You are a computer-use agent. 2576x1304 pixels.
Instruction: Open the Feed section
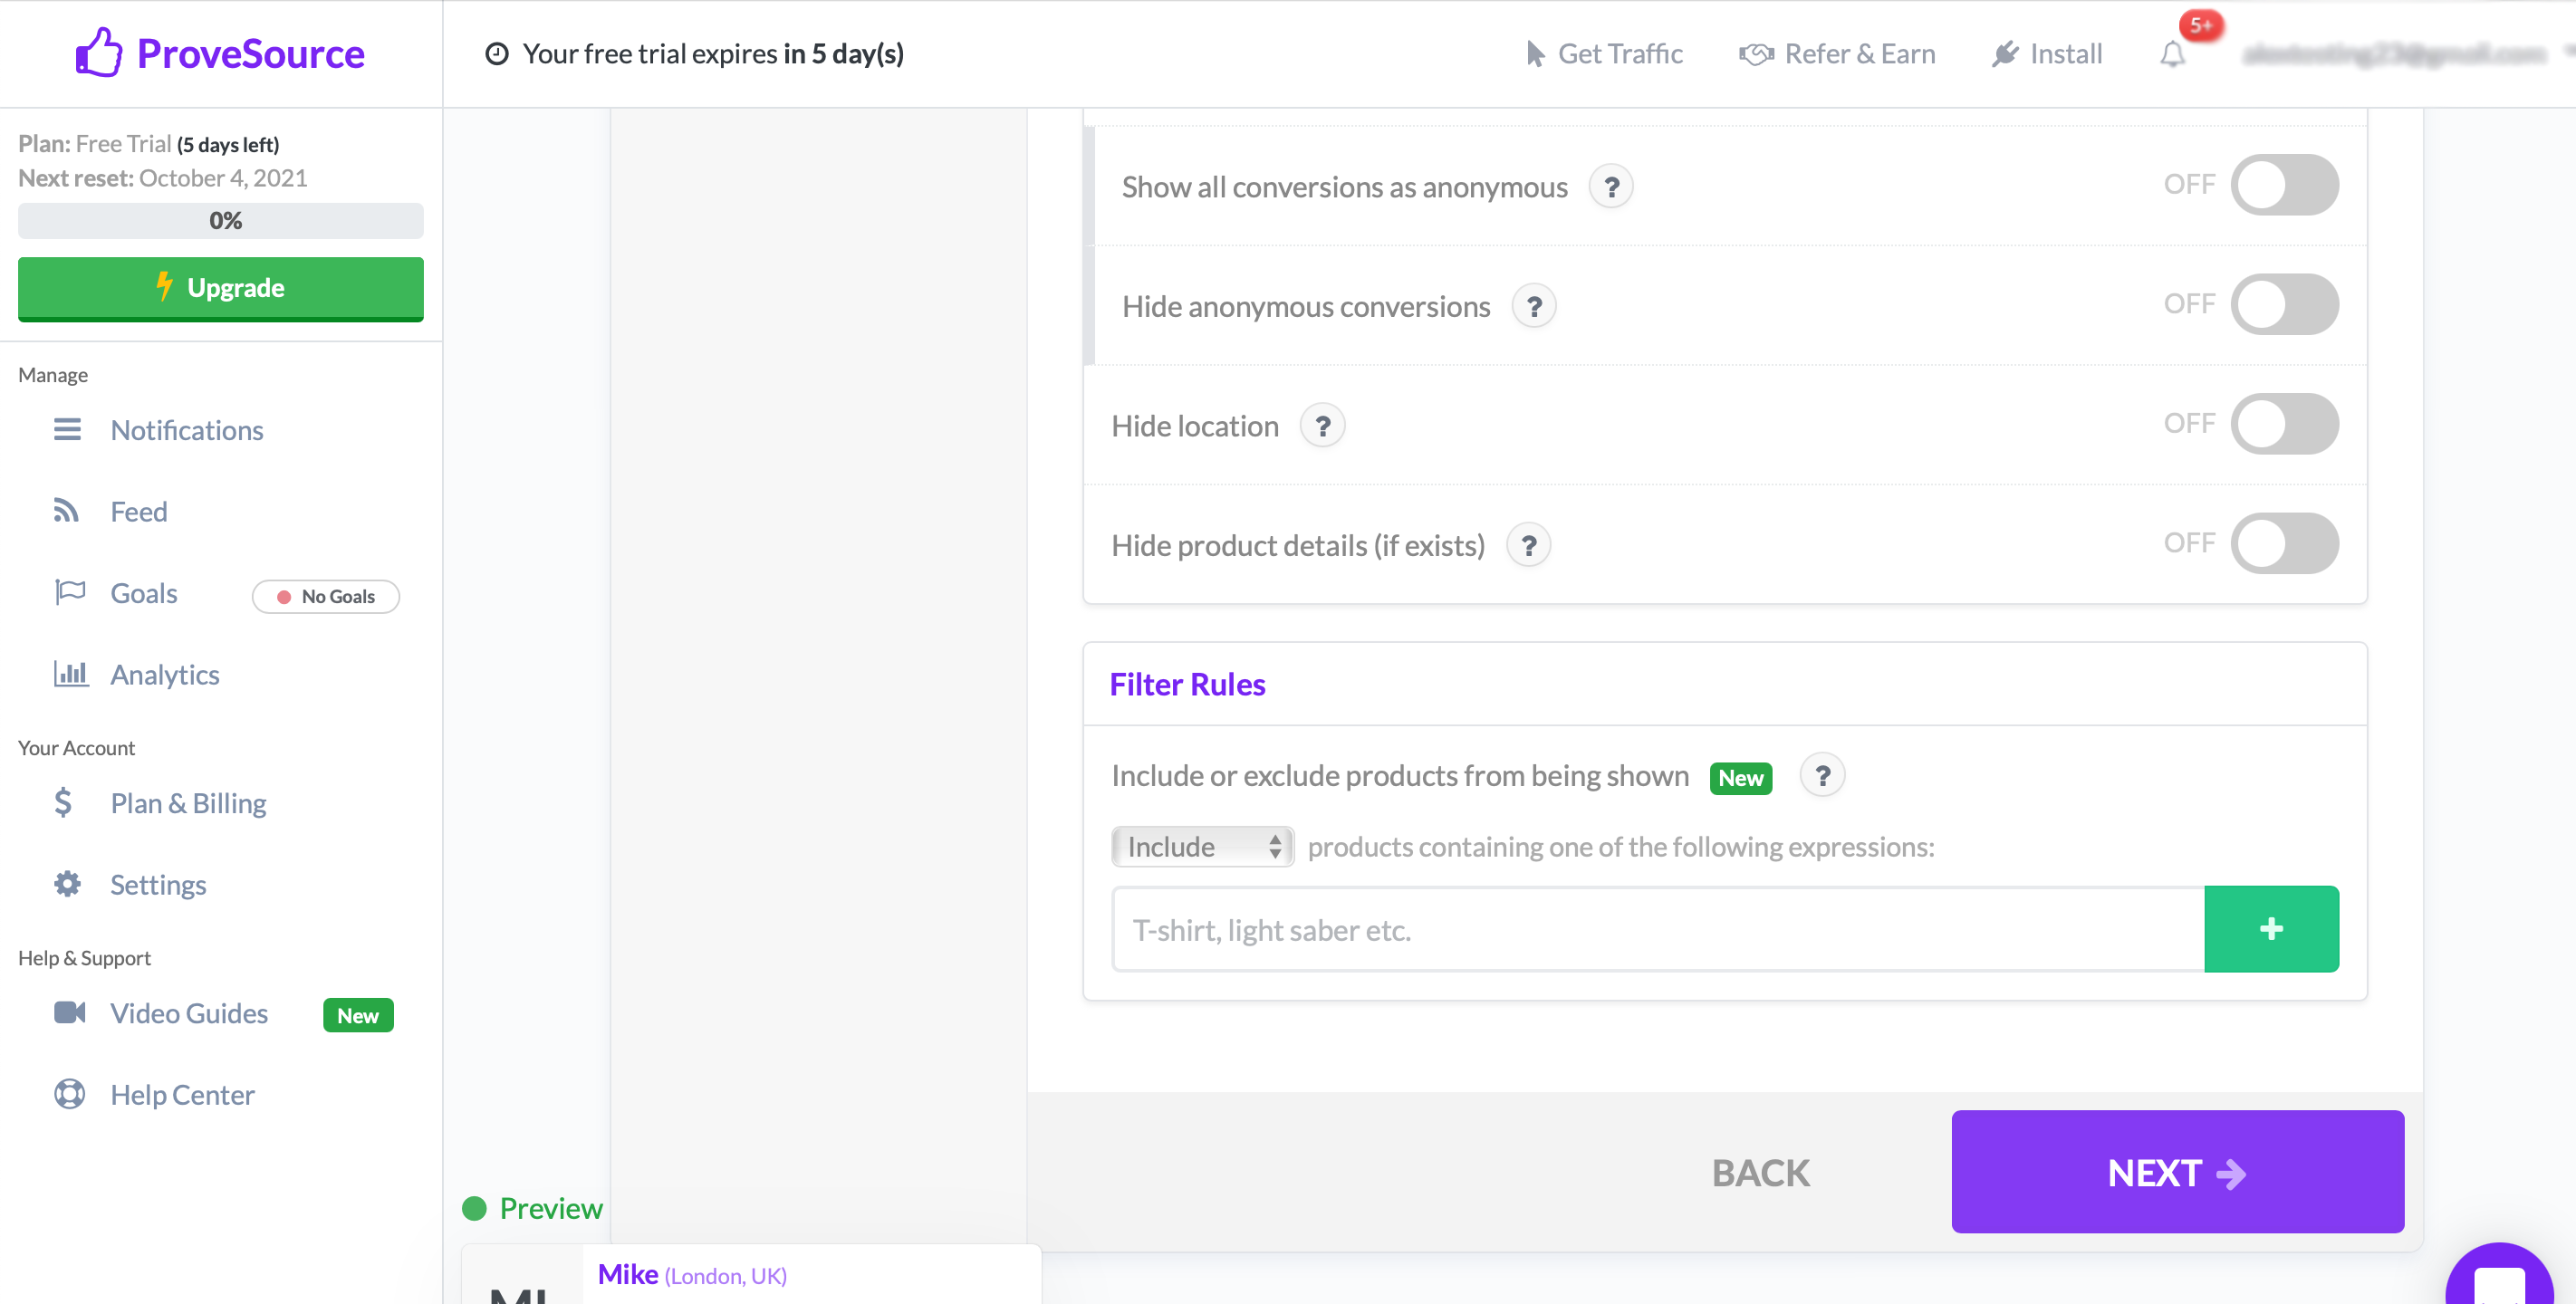pyautogui.click(x=138, y=511)
